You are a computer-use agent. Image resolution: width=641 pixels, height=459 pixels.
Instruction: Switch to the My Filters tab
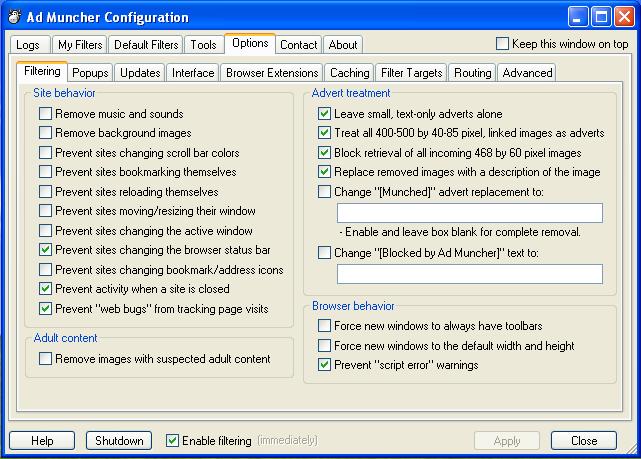click(x=80, y=45)
